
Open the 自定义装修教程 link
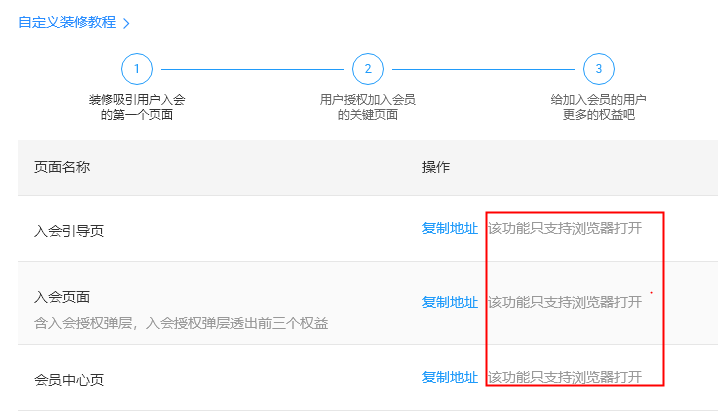pos(67,22)
